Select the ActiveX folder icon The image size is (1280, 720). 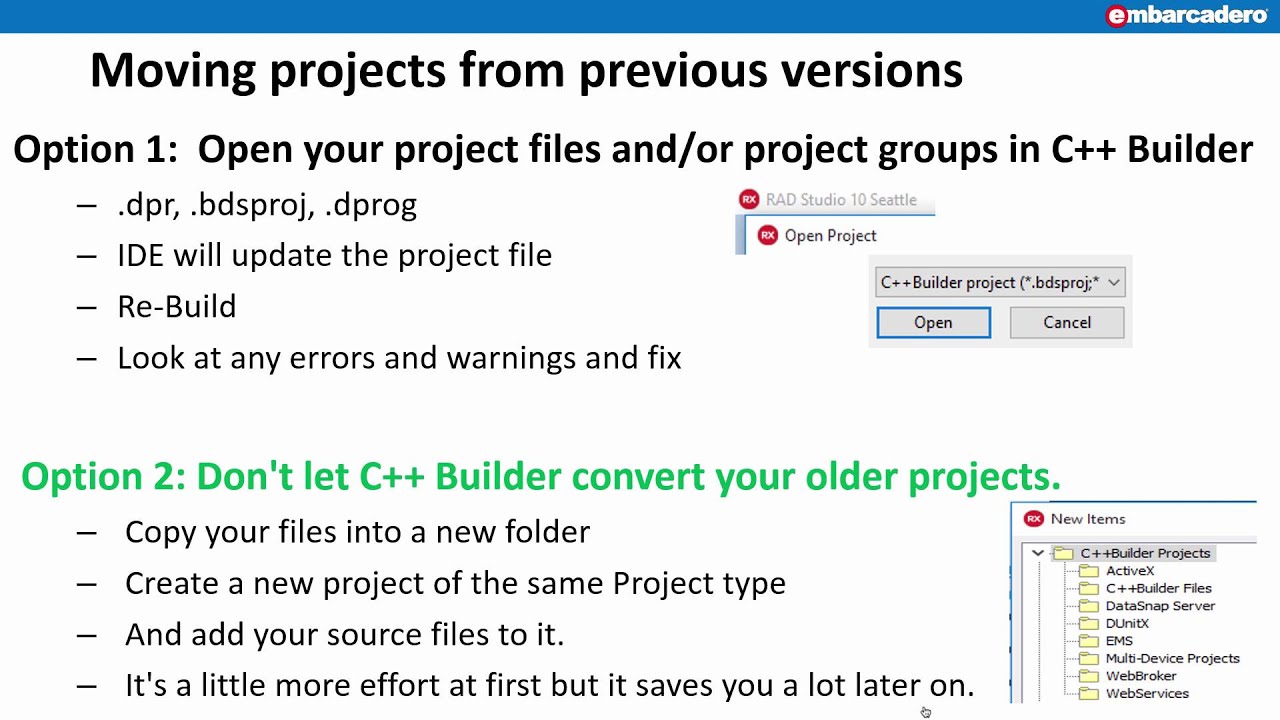pyautogui.click(x=1089, y=571)
